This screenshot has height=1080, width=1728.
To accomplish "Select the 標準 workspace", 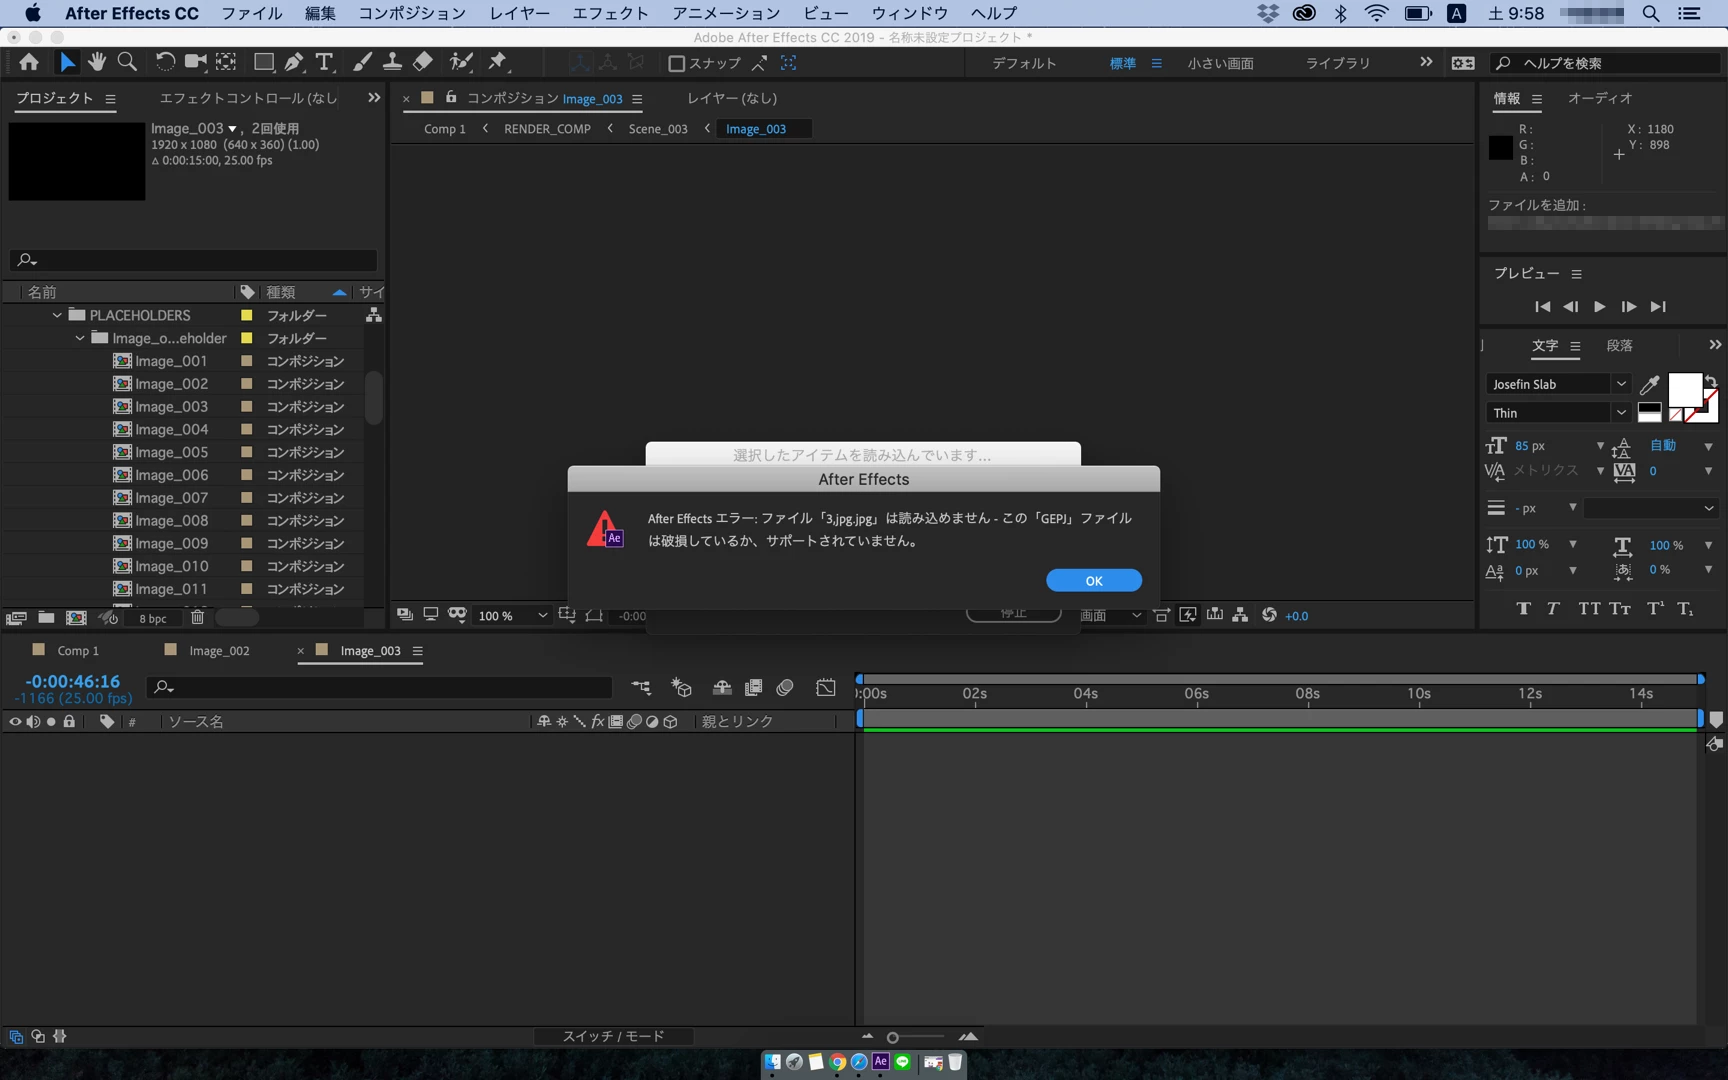I will (x=1123, y=63).
